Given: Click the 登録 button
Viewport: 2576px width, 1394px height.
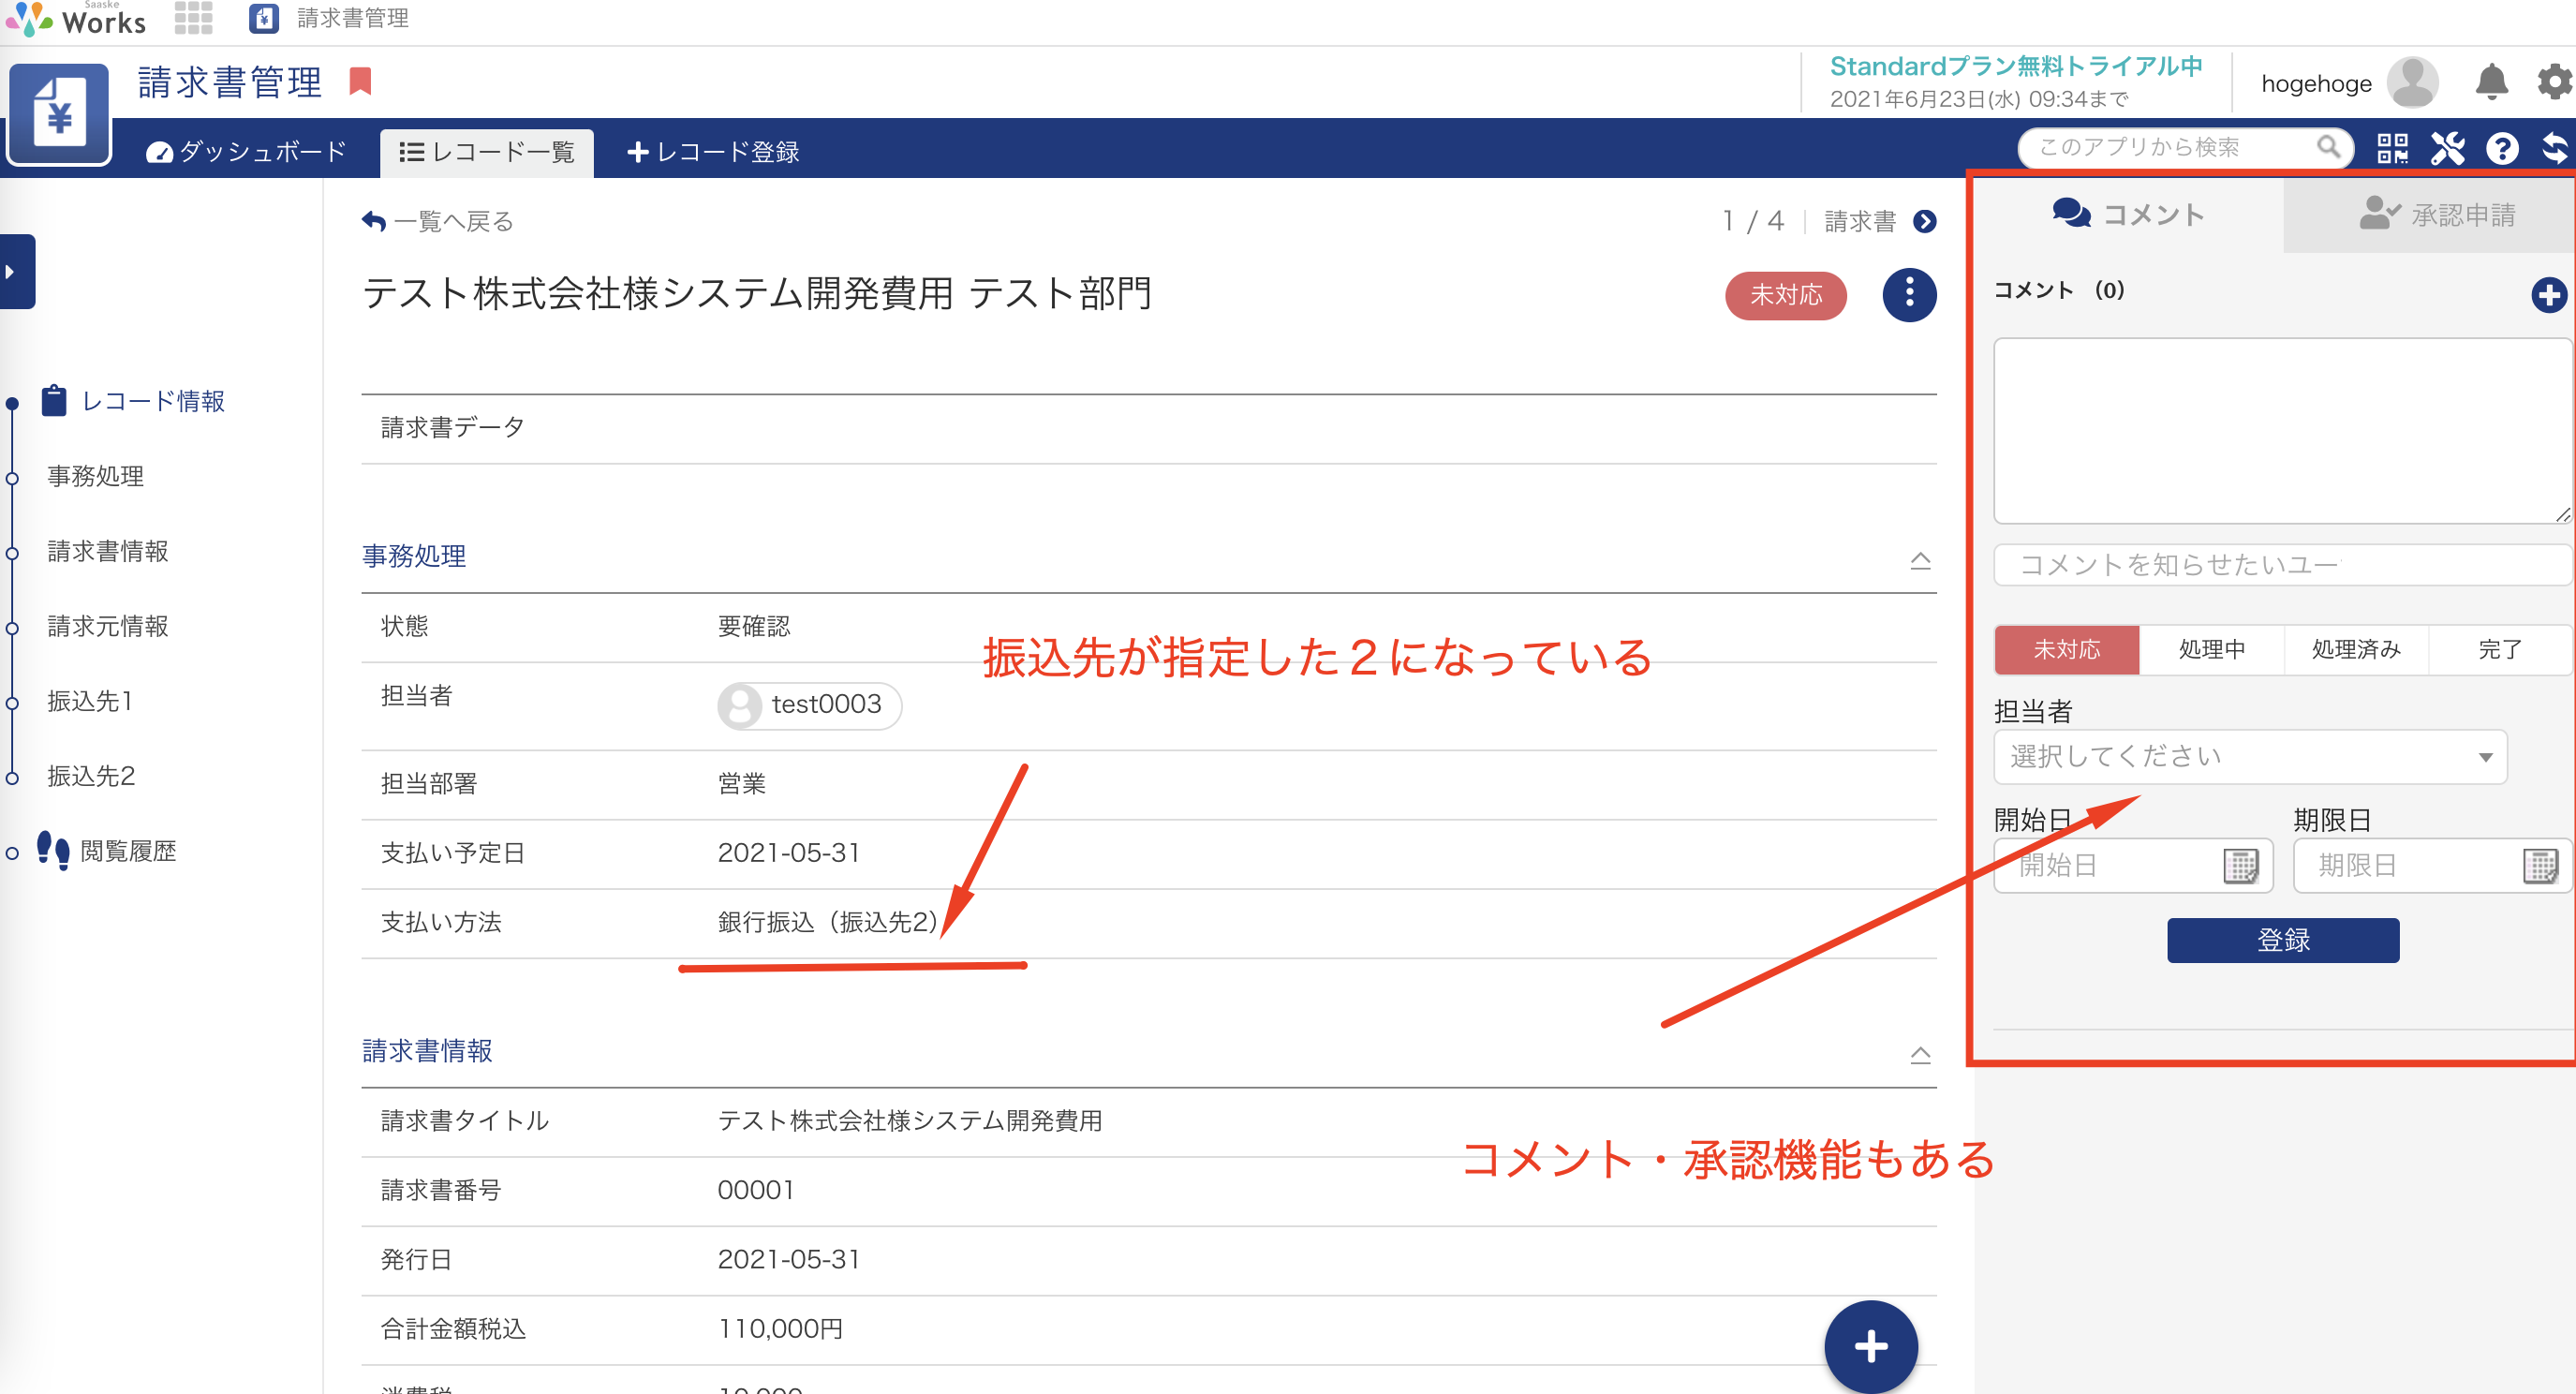Looking at the screenshot, I should pyautogui.click(x=2282, y=939).
